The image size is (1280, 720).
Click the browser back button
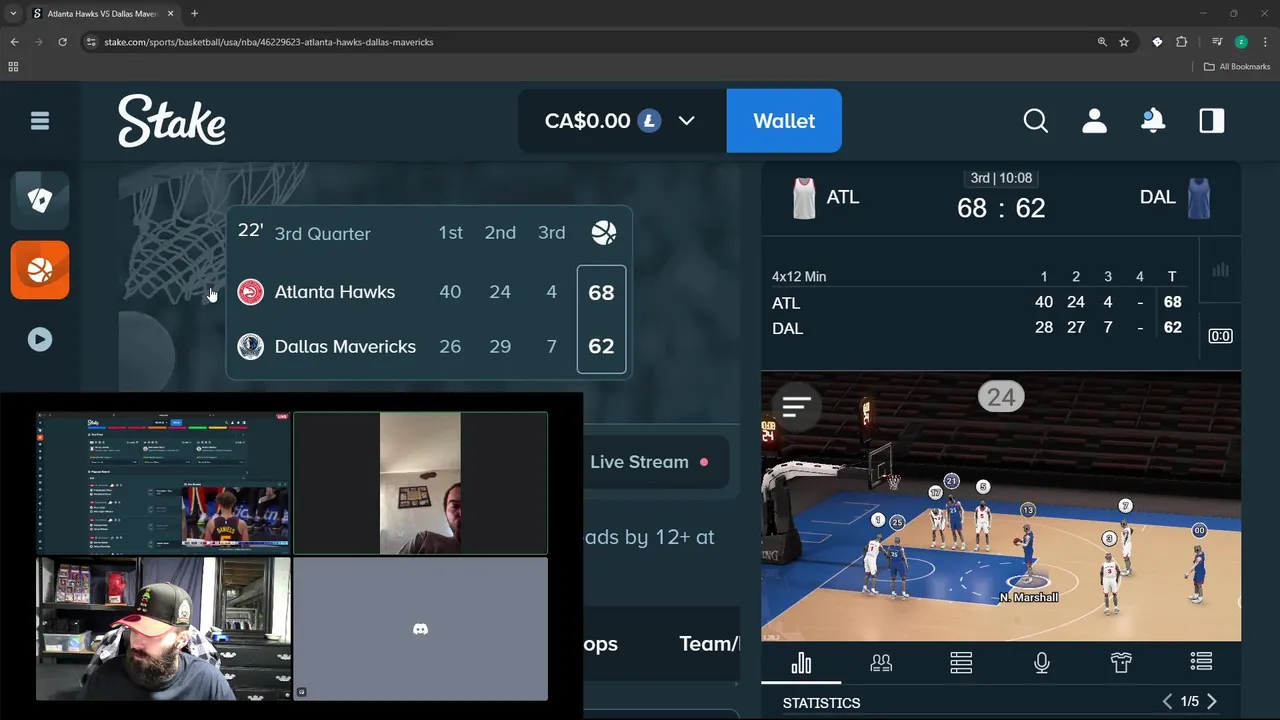pyautogui.click(x=14, y=42)
